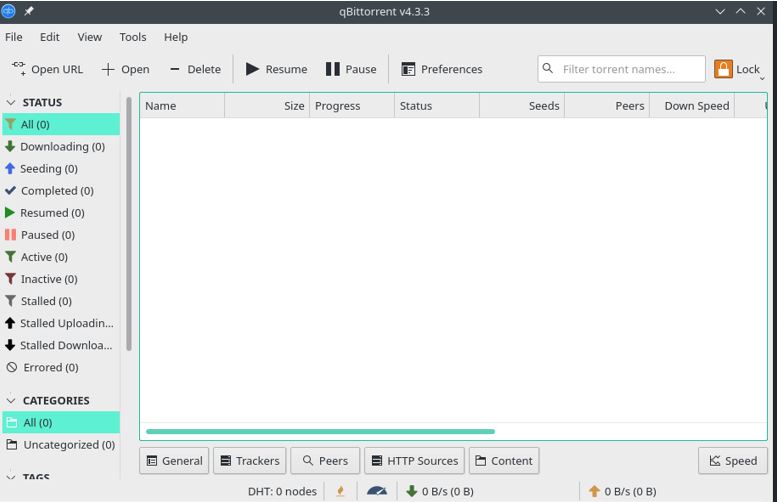The image size is (777, 502).
Task: Click the Open URL link icon
Action: [19, 69]
